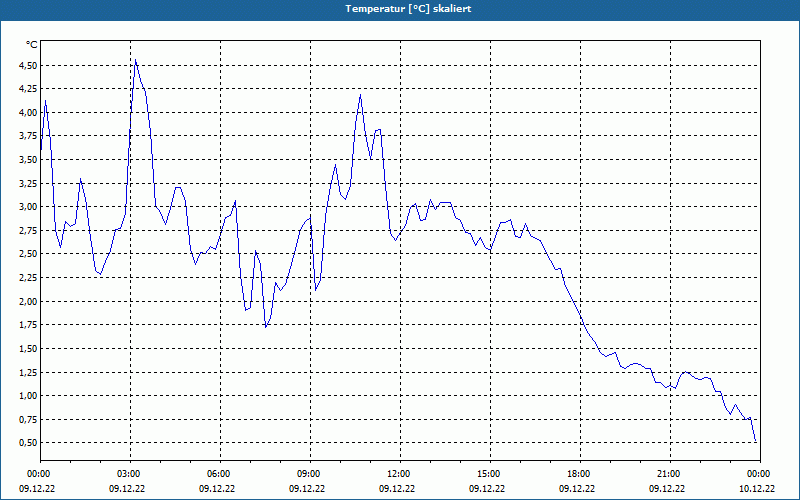Image resolution: width=800 pixels, height=500 pixels.
Task: Click the 3,50 y-axis label
Action: 29,160
